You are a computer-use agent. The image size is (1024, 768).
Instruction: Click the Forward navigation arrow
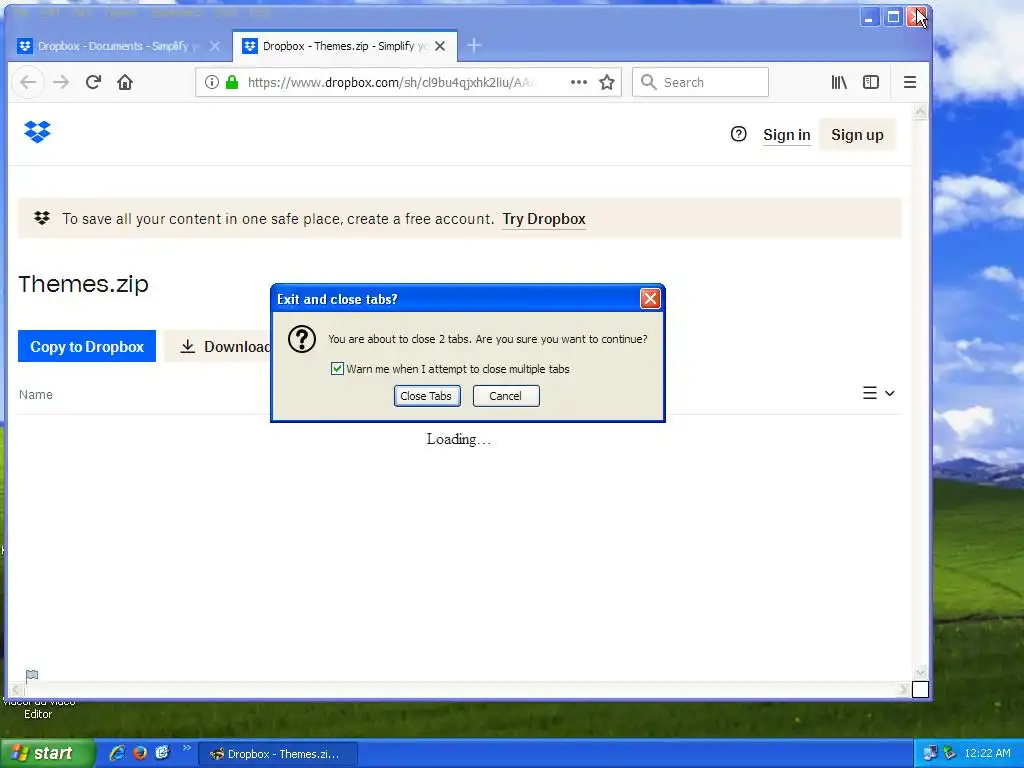[x=61, y=82]
